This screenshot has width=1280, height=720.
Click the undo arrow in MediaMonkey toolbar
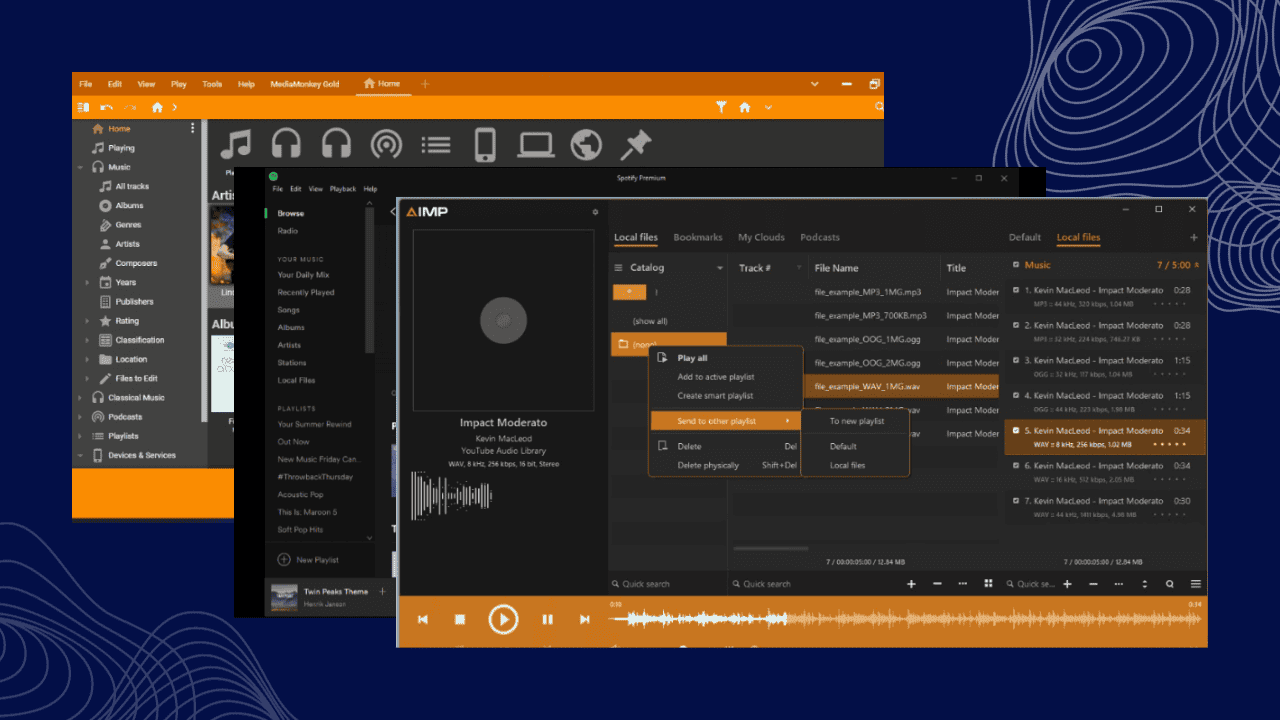coord(106,107)
